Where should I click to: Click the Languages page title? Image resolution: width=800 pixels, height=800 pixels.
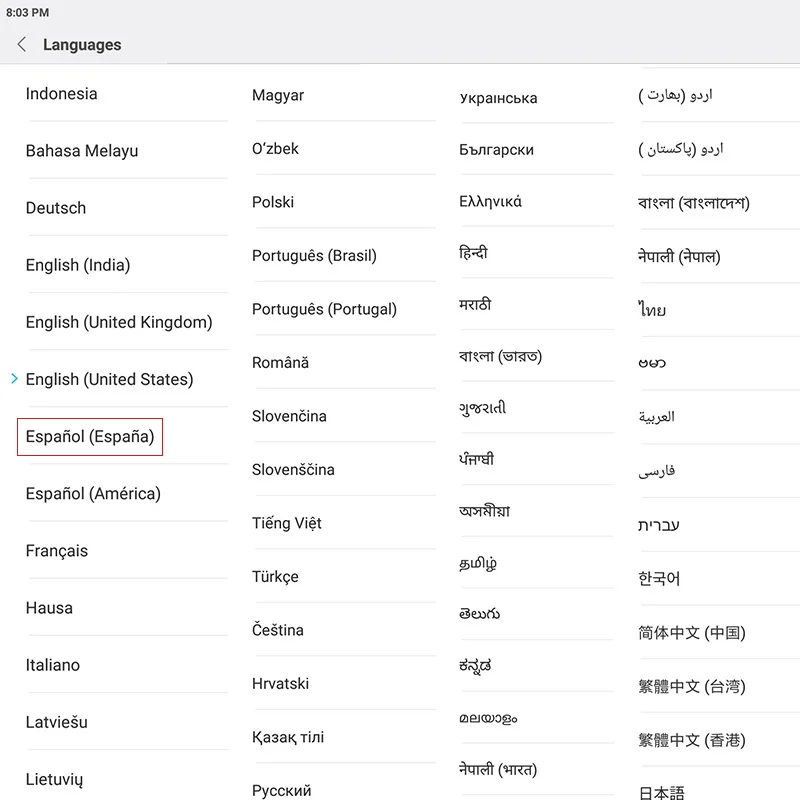coord(82,45)
